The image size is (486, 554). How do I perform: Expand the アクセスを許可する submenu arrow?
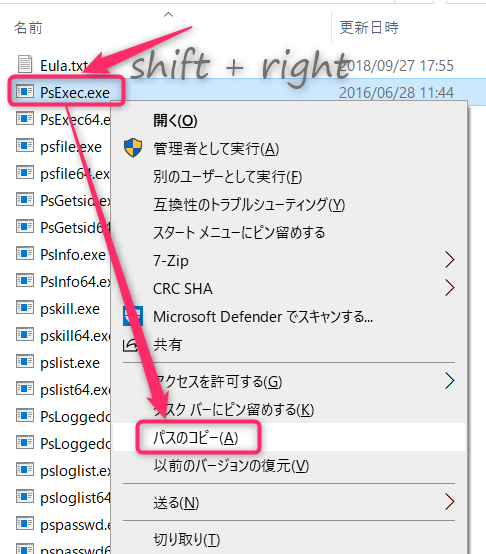click(x=449, y=381)
